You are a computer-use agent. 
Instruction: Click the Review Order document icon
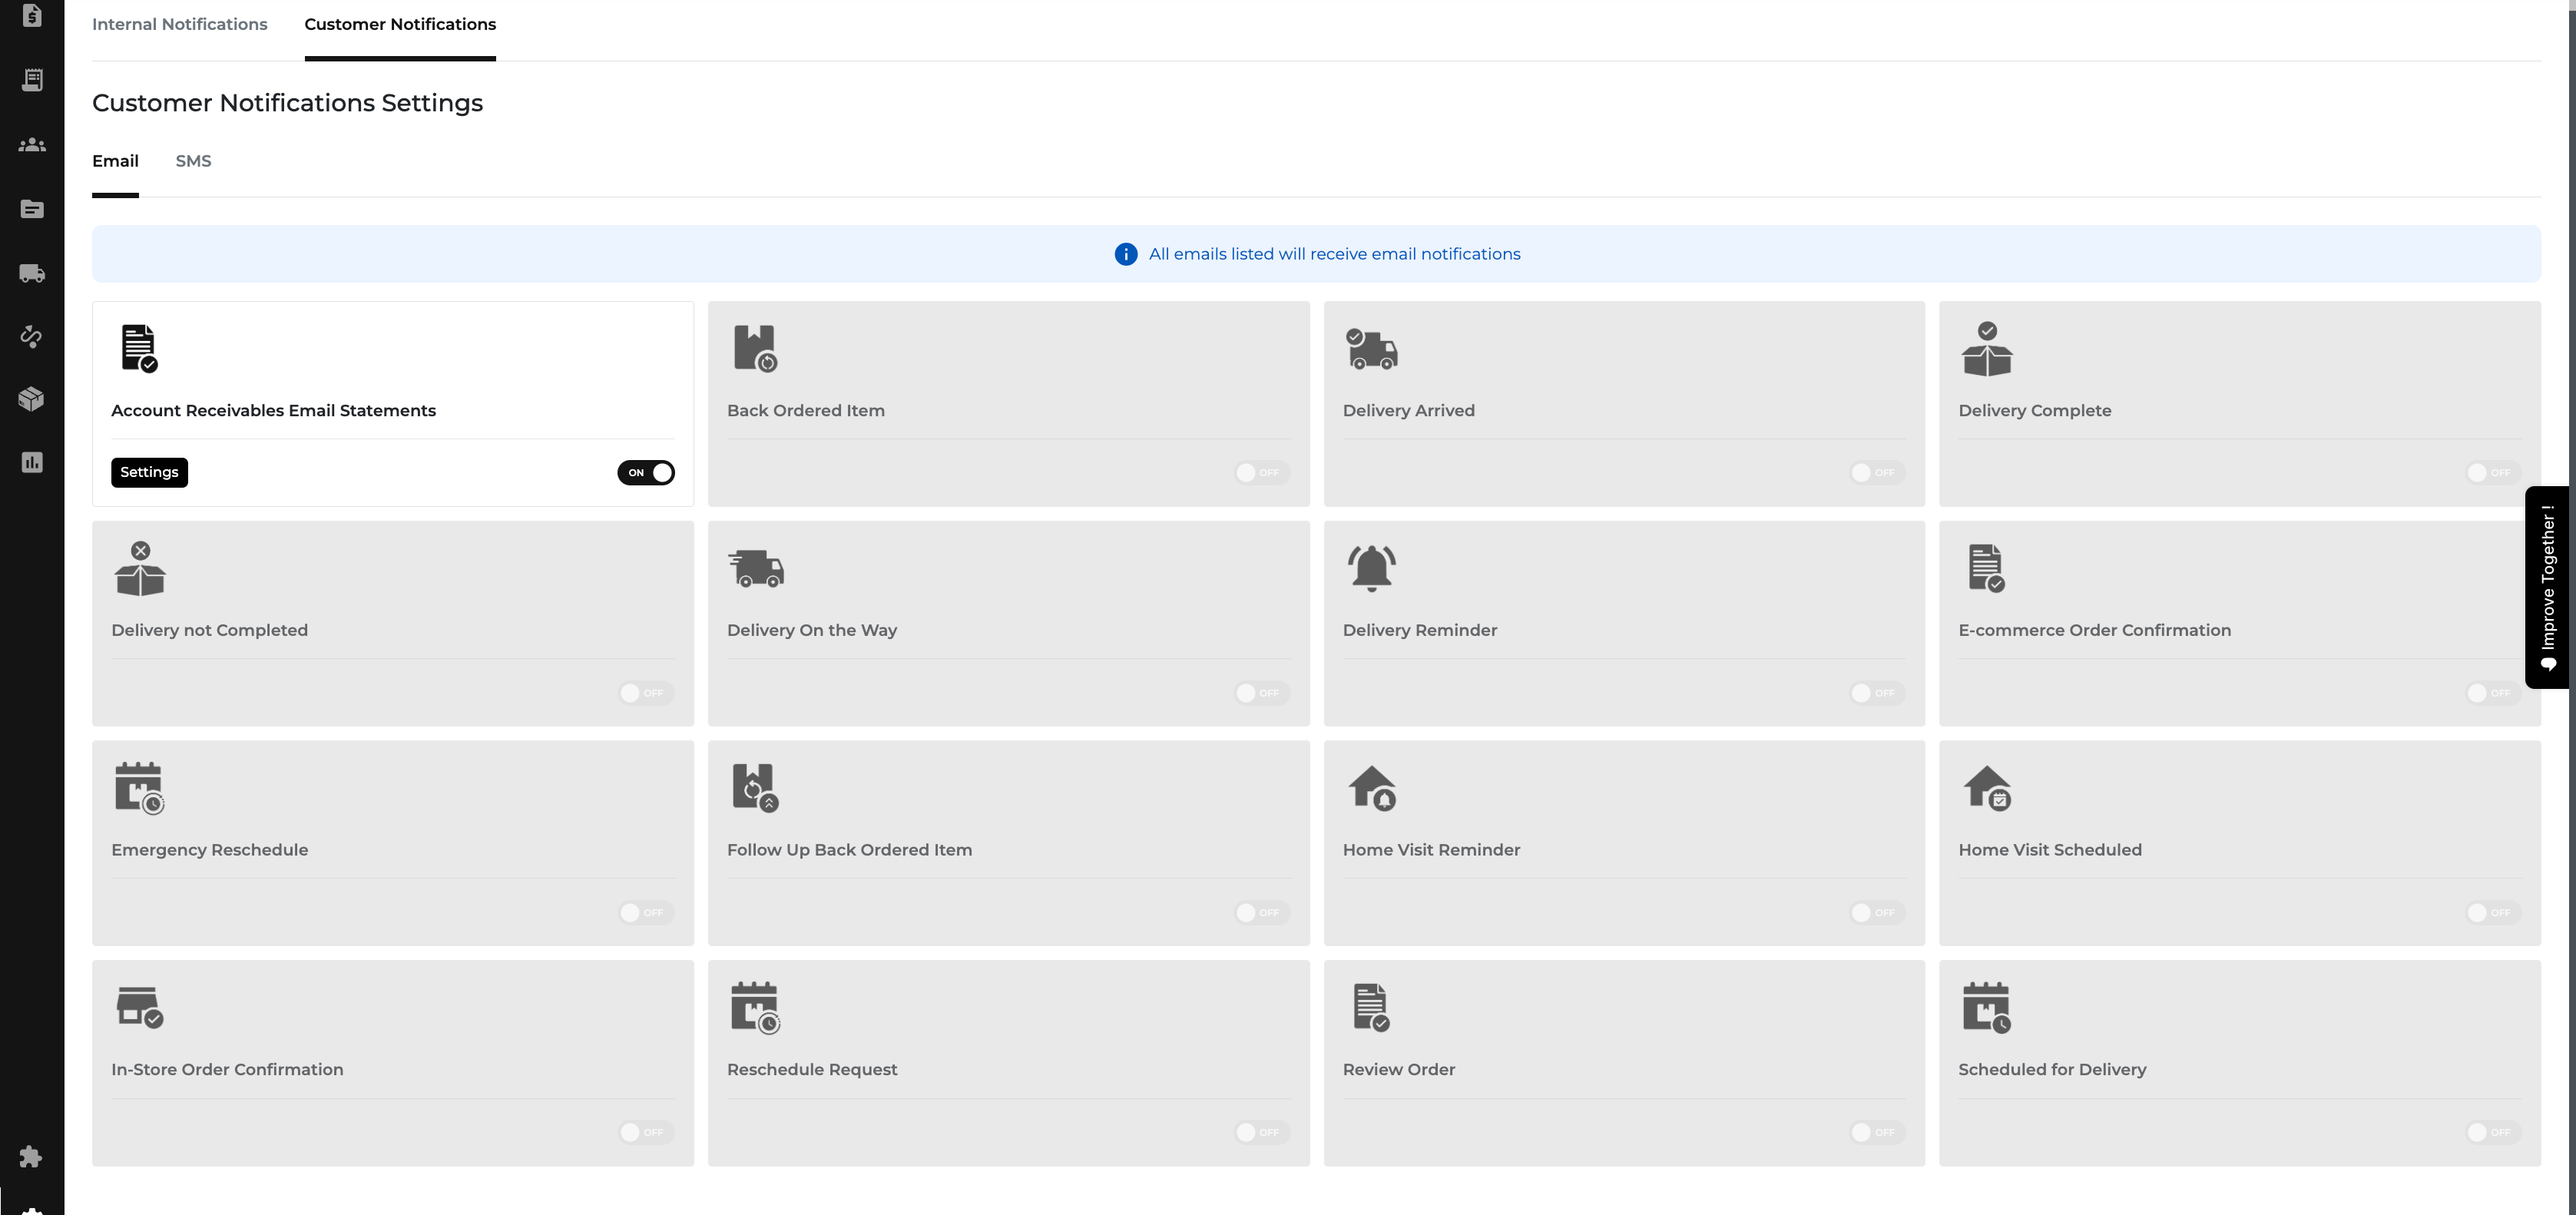(1371, 1007)
